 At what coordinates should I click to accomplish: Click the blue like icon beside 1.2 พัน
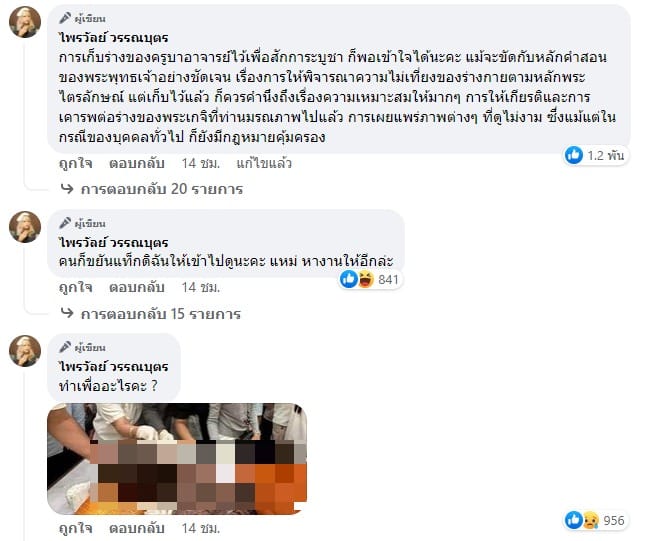point(573,155)
